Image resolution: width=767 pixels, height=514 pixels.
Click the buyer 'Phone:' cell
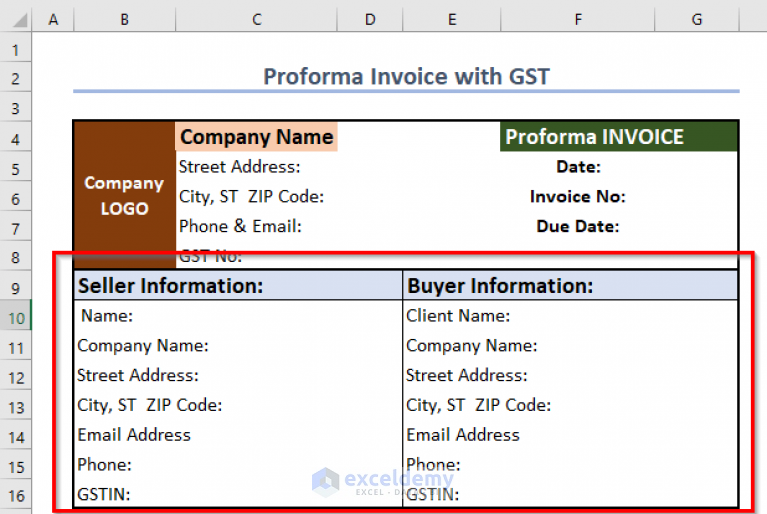(570, 464)
